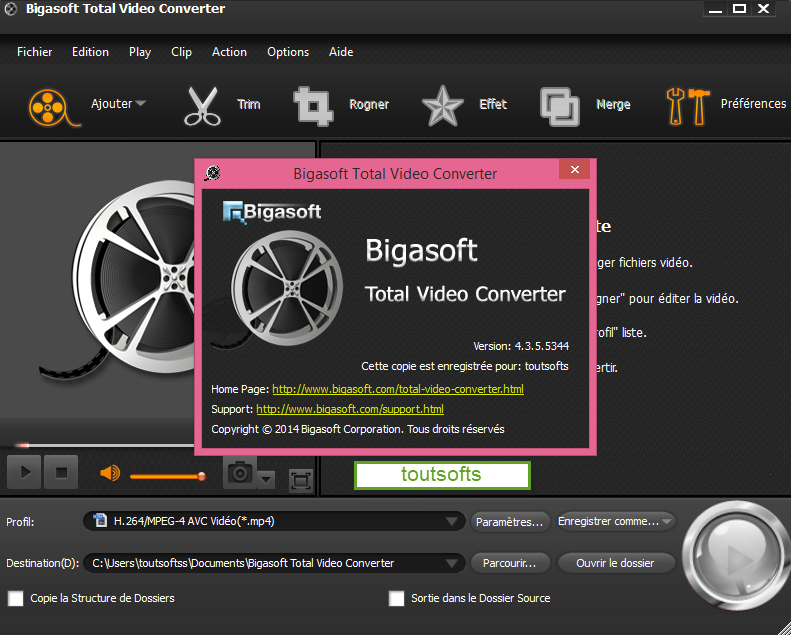Click the Merge label in toolbar

point(613,104)
